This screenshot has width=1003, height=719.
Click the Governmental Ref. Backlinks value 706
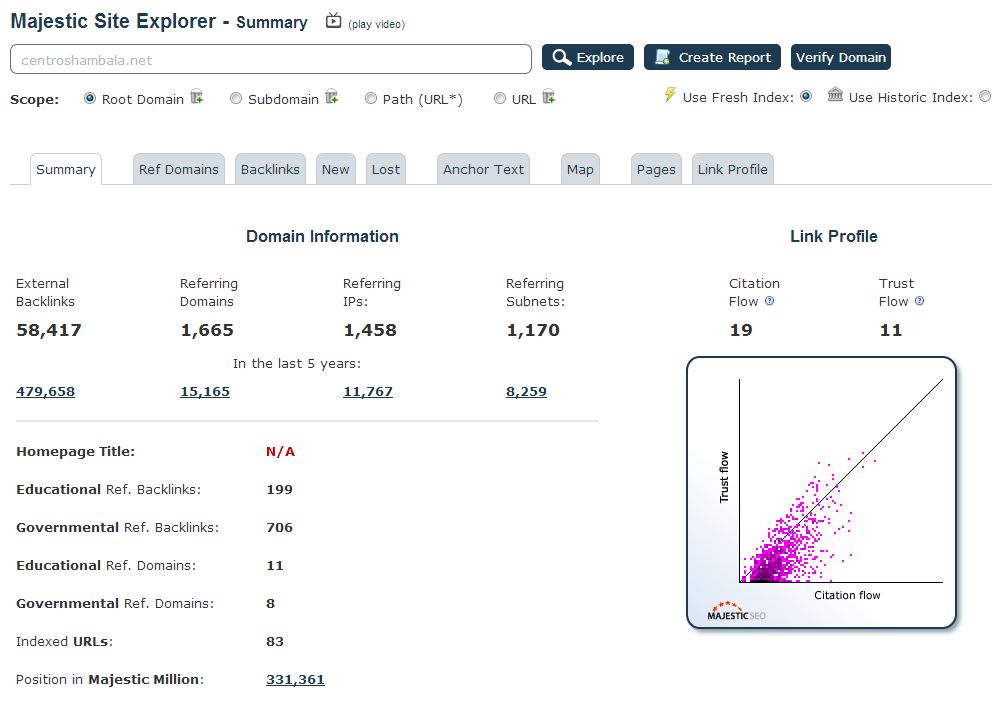click(280, 527)
